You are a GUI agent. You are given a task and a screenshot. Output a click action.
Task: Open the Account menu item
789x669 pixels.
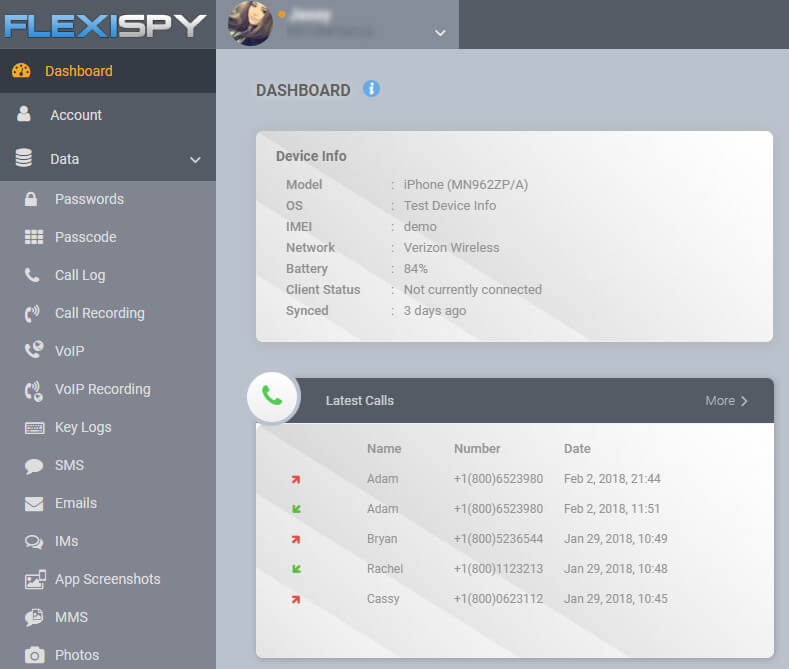76,115
